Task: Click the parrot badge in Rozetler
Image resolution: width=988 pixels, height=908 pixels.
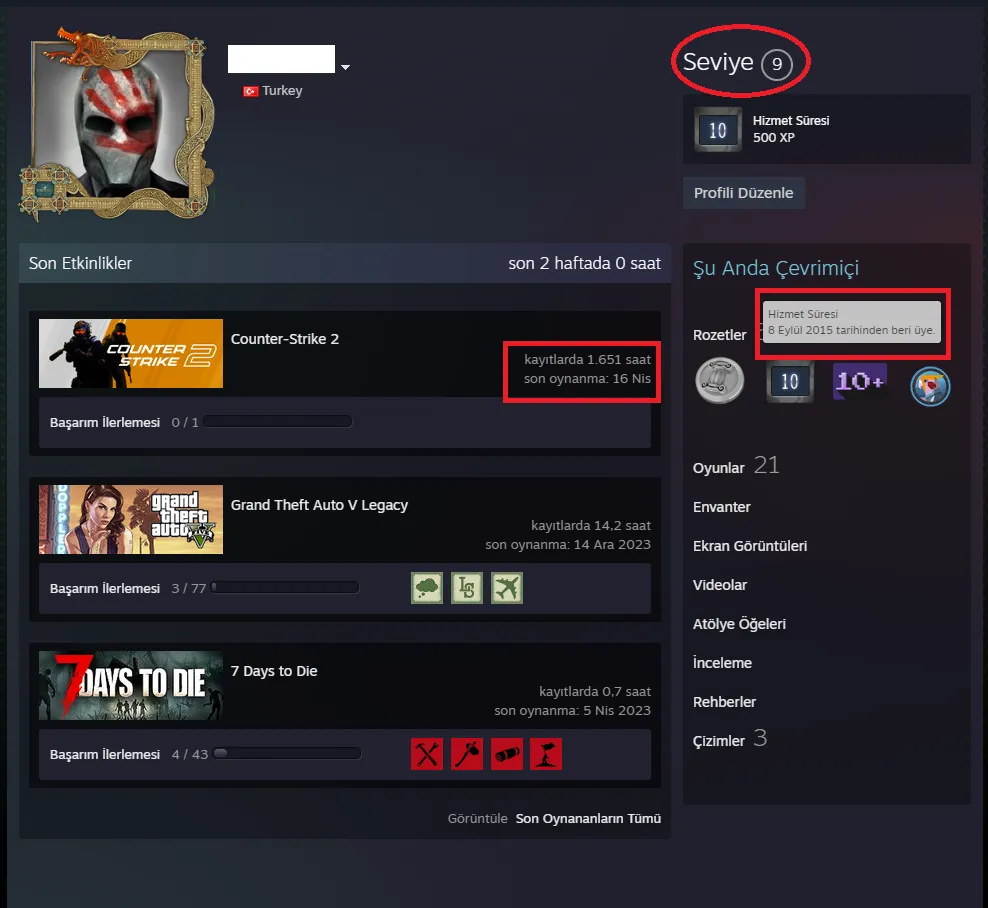Action: click(x=930, y=386)
